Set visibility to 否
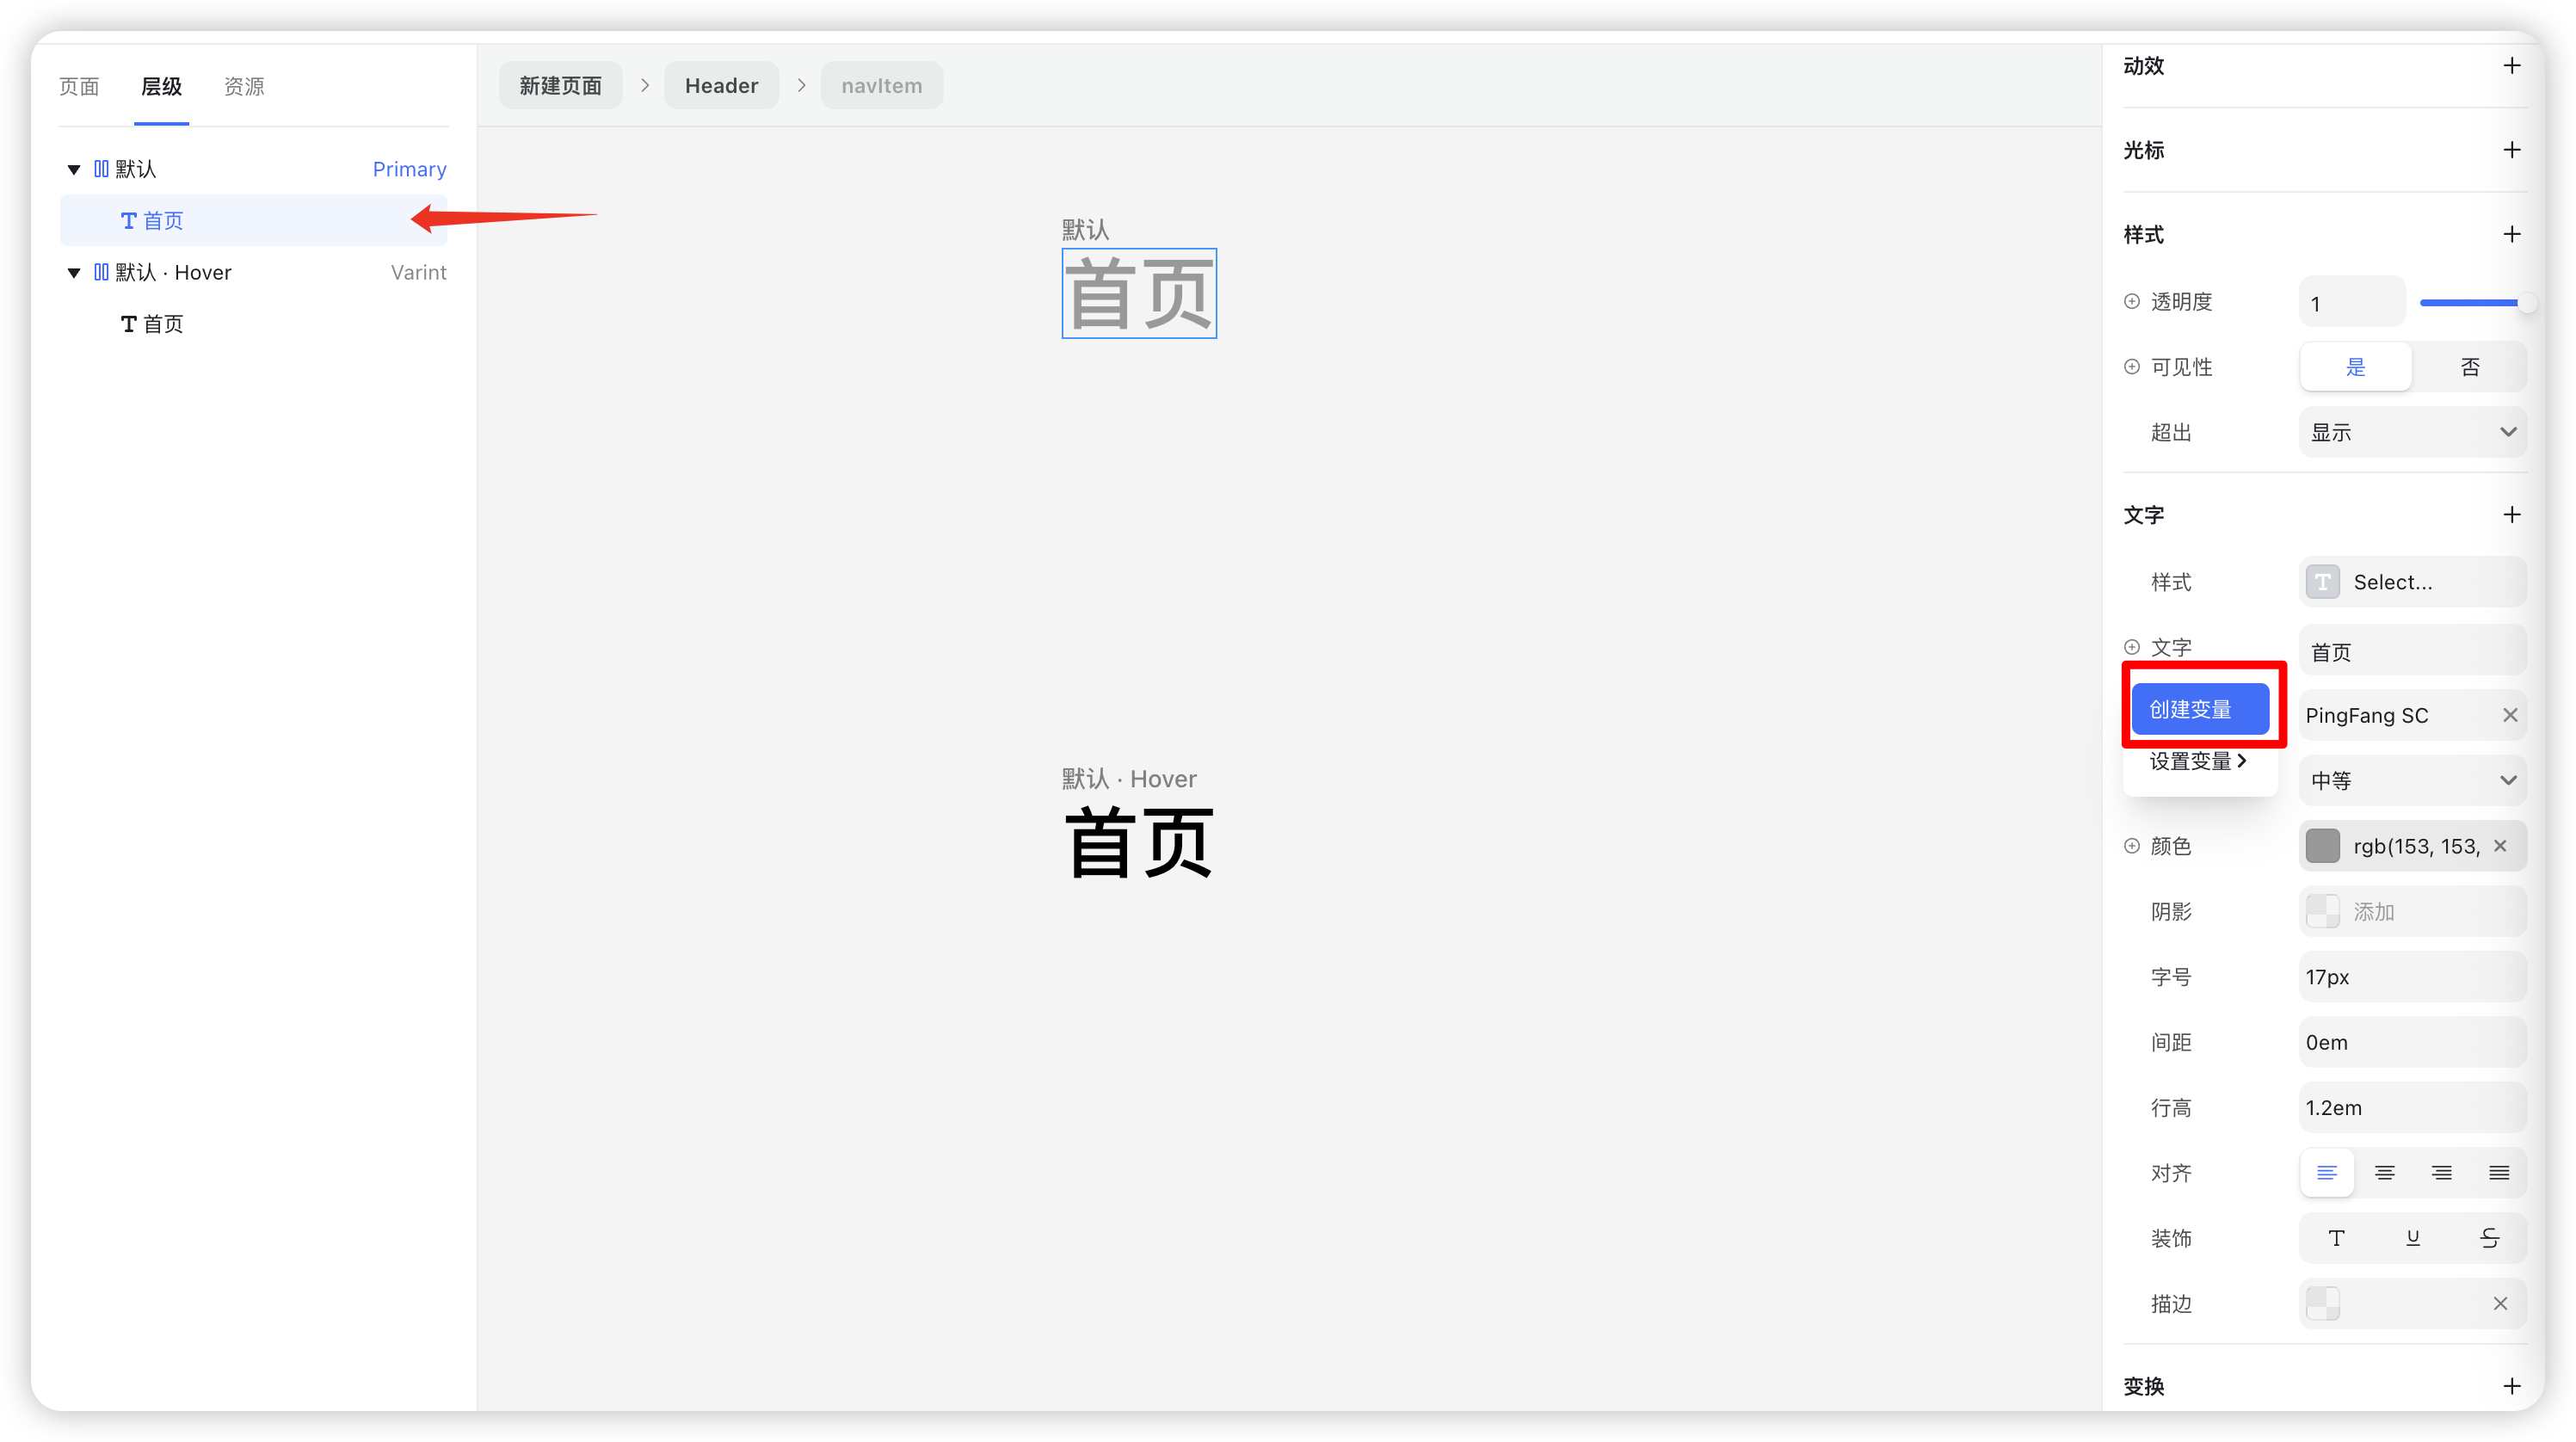Image resolution: width=2576 pixels, height=1442 pixels. coord(2469,367)
